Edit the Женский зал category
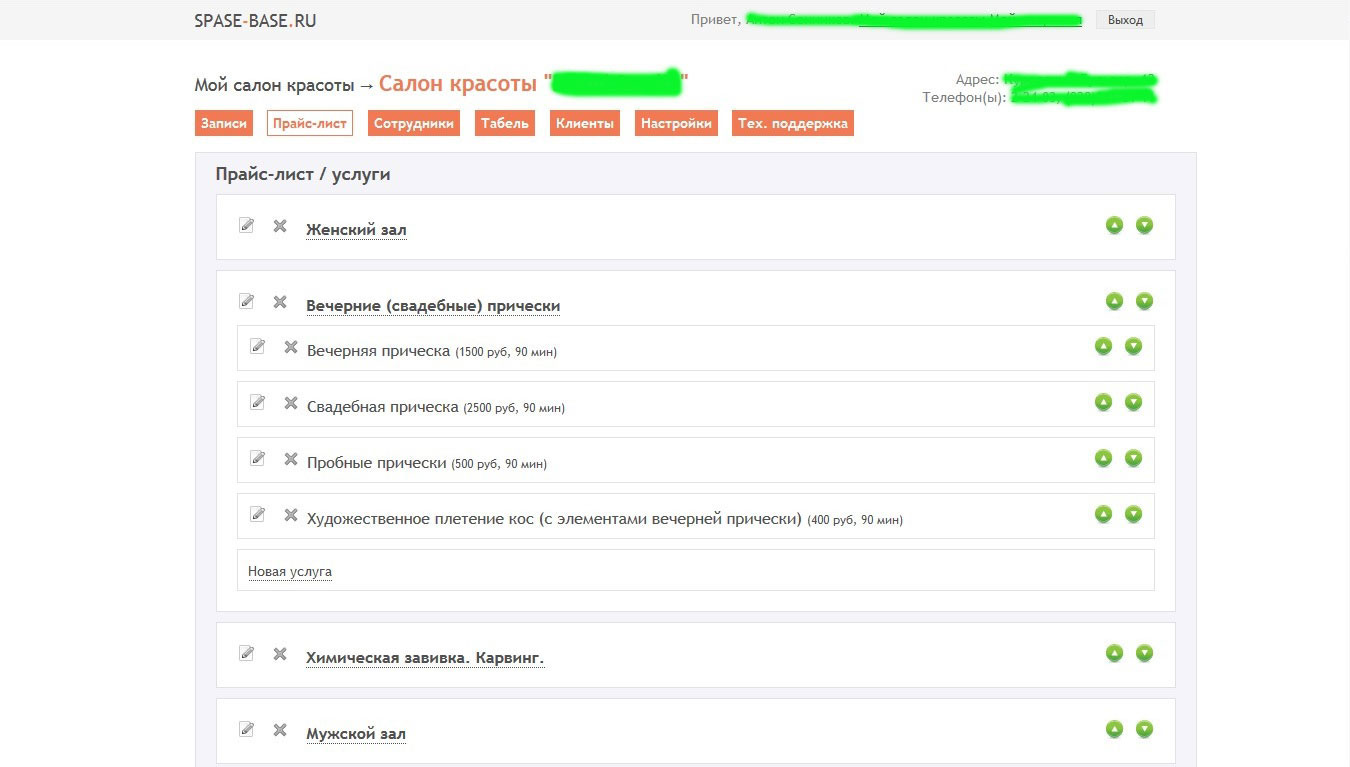The width and height of the screenshot is (1350, 767). [247, 225]
